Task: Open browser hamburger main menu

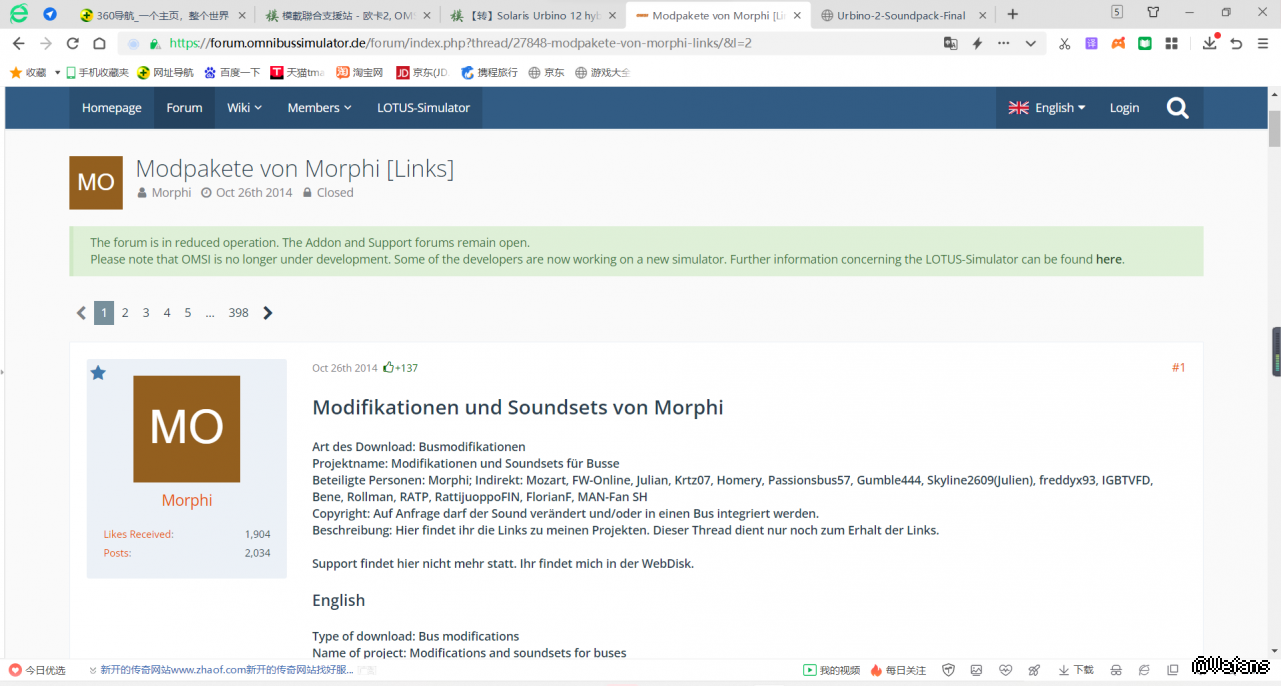Action: tap(1263, 43)
